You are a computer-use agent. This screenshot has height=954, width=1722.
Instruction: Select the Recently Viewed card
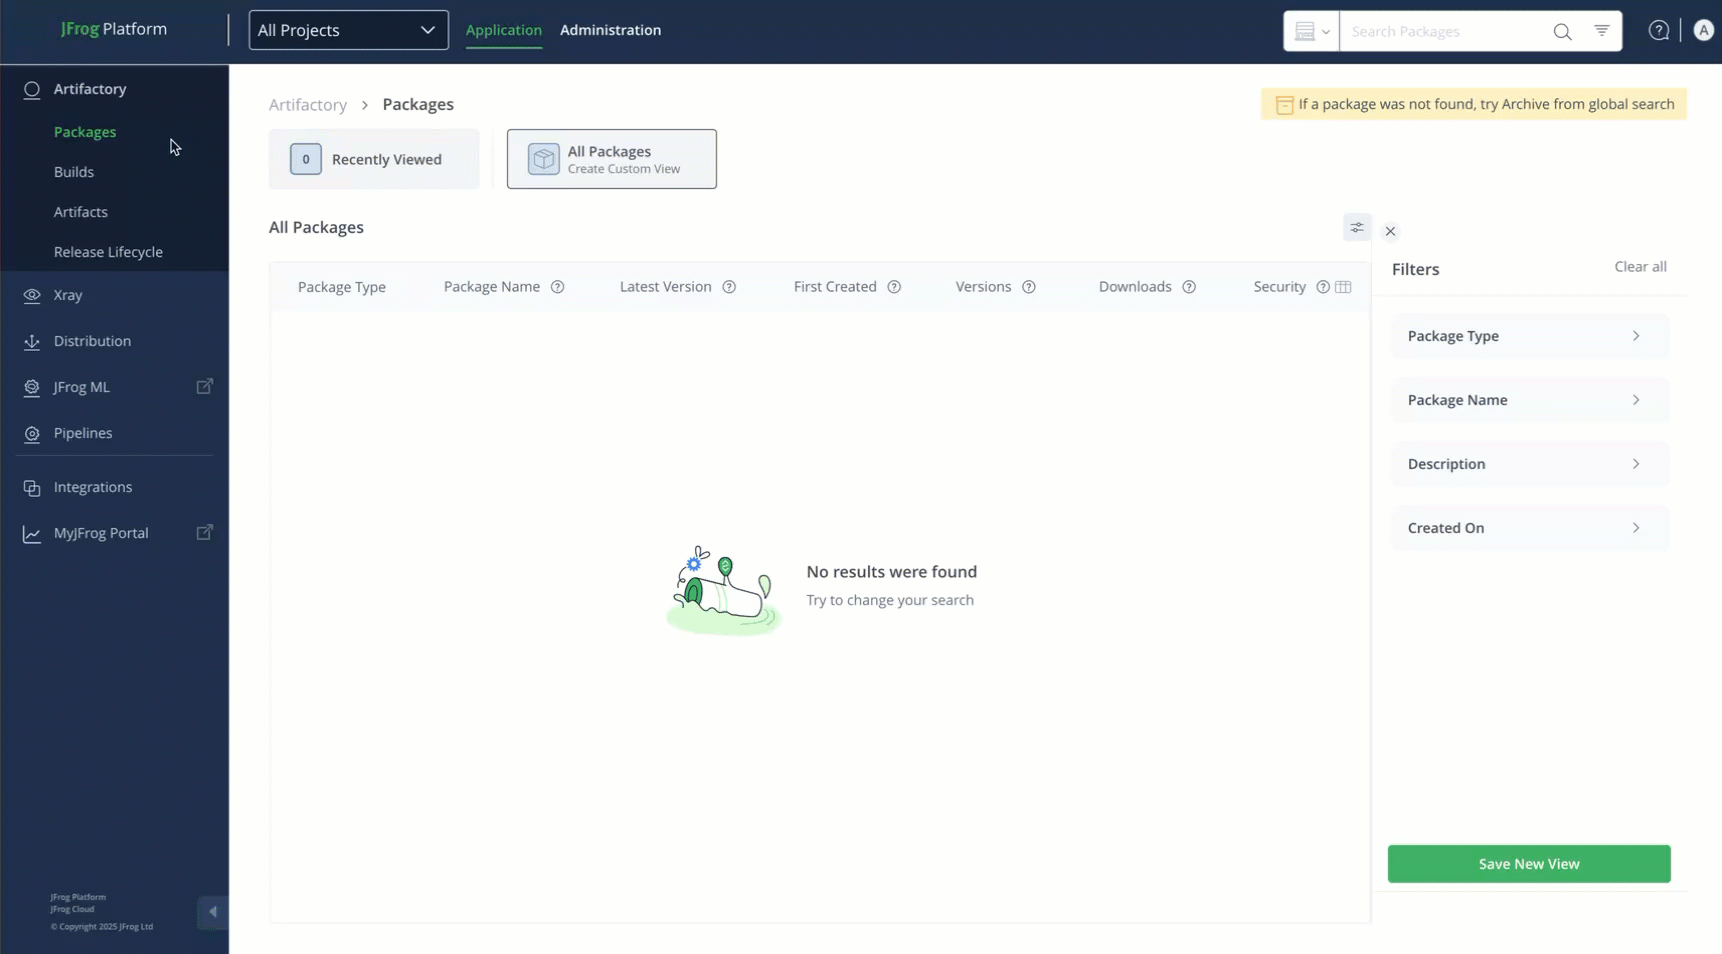coord(374,159)
